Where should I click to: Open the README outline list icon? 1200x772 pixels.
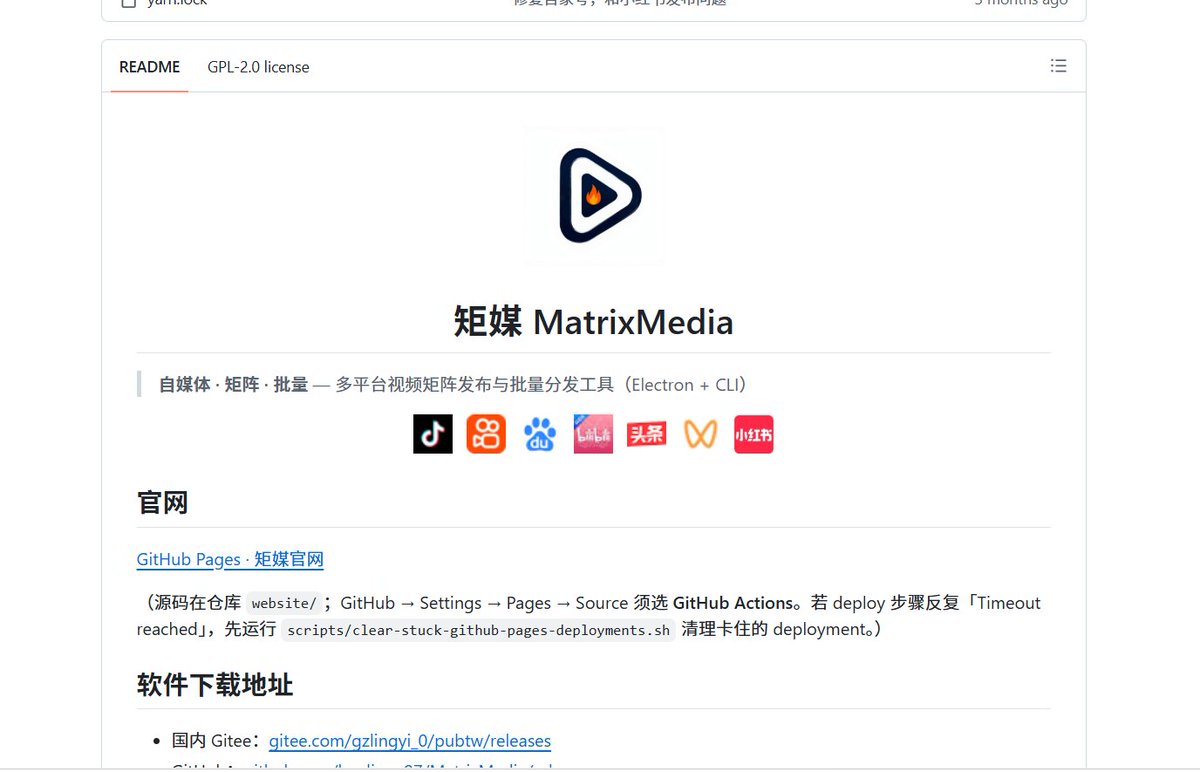click(1058, 66)
